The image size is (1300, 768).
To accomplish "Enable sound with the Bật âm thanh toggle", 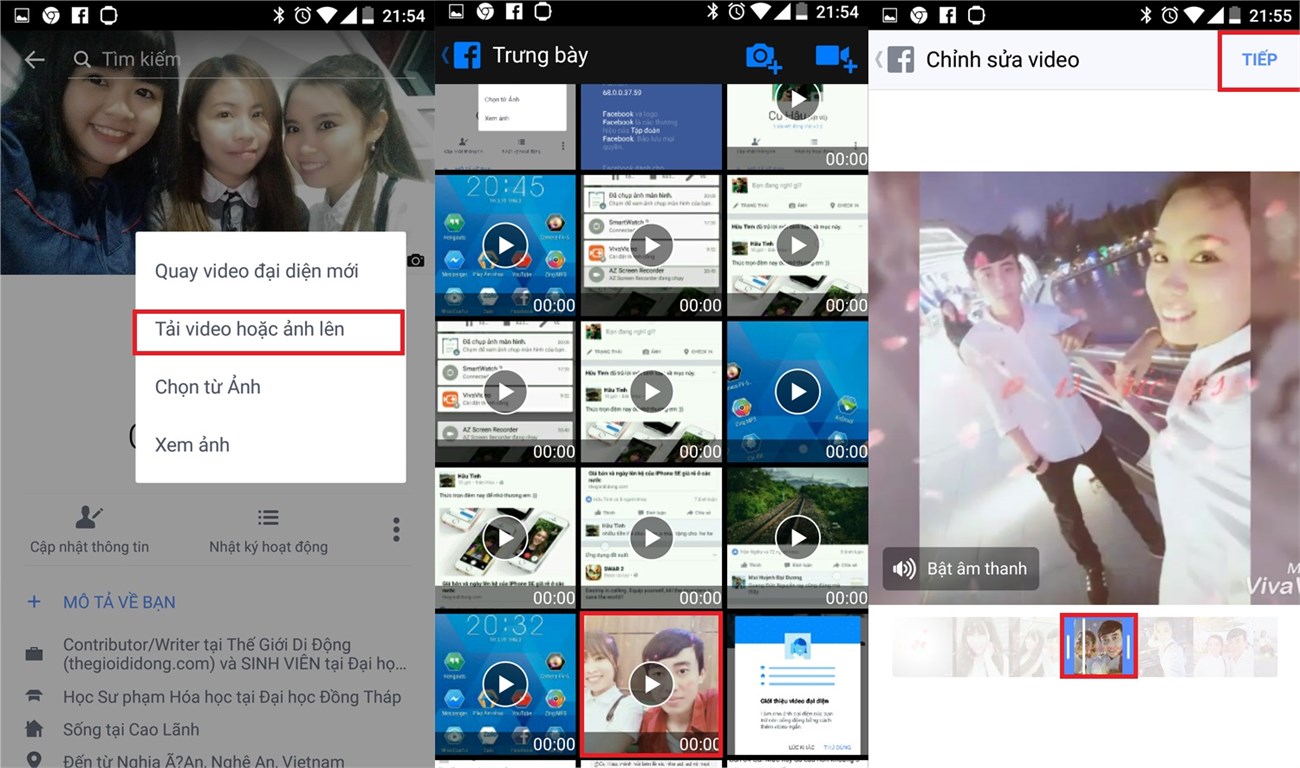I will tap(960, 568).
